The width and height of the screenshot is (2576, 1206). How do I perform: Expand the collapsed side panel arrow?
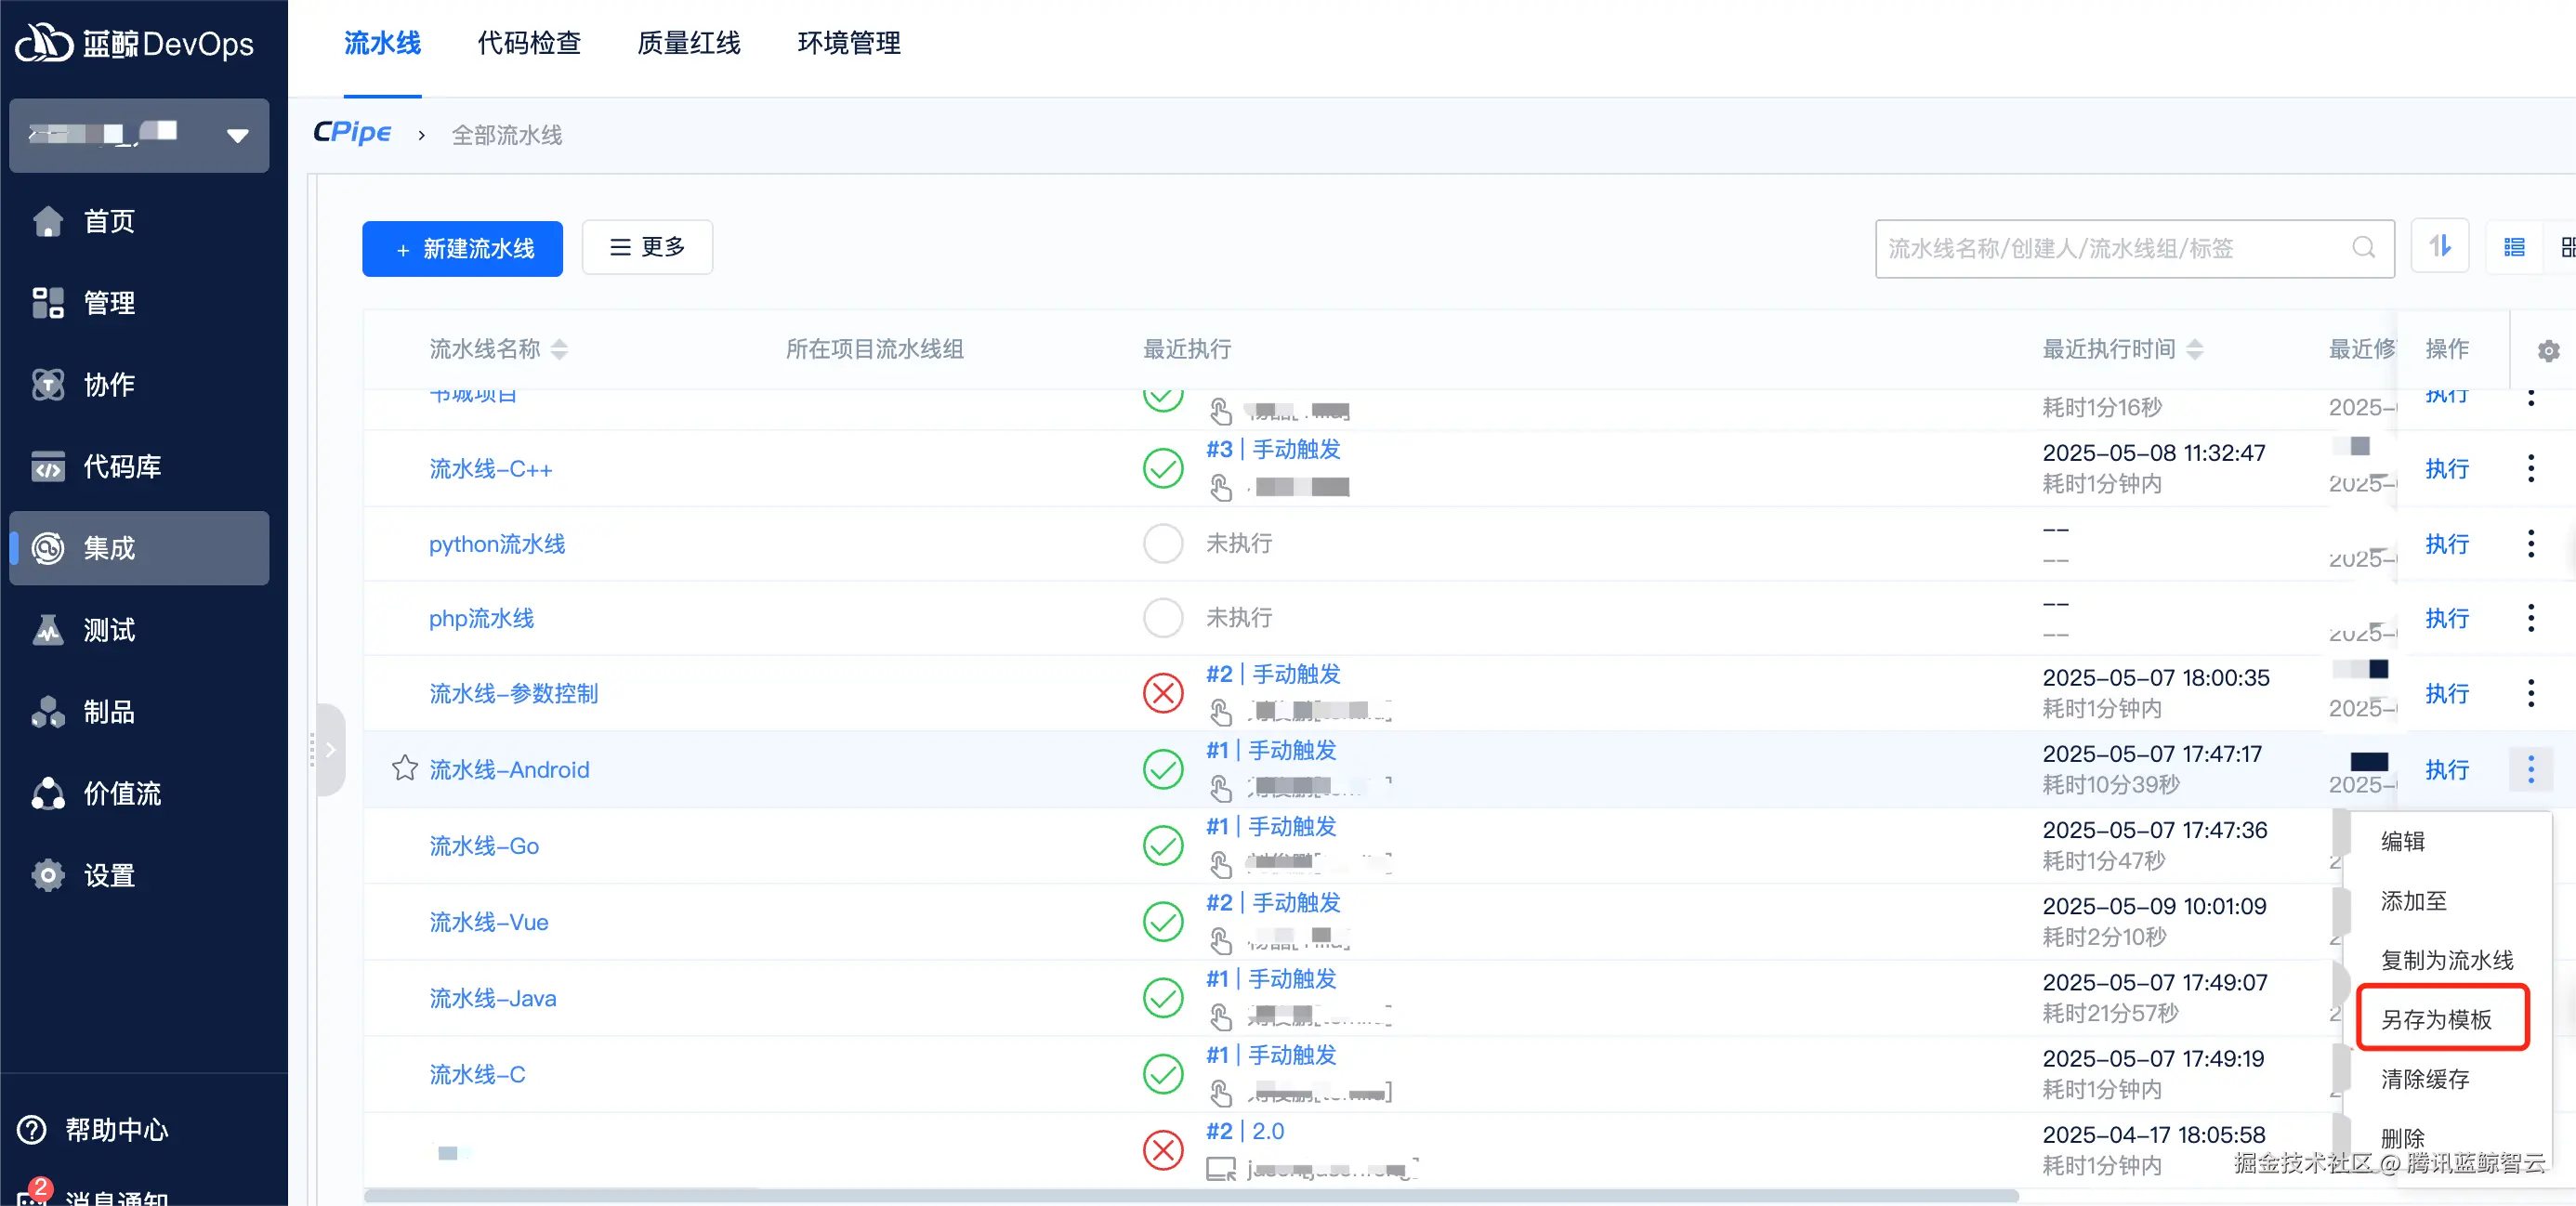point(331,749)
